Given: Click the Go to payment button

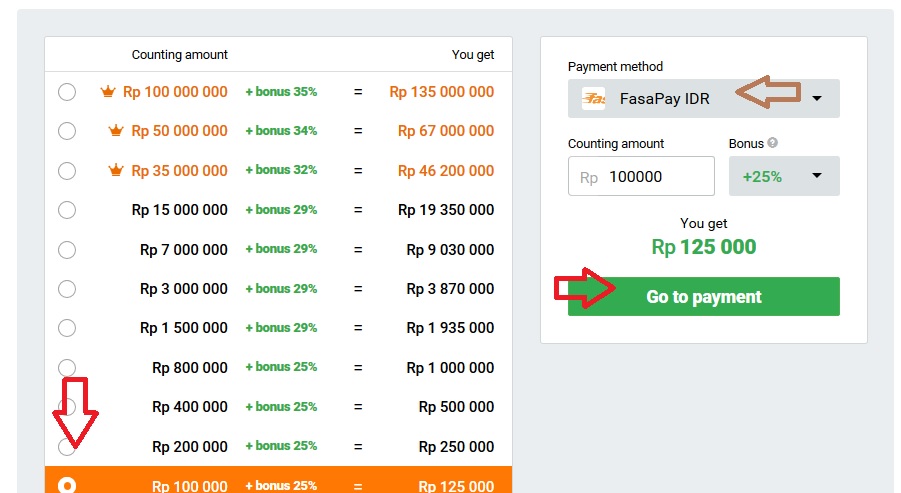Looking at the screenshot, I should pyautogui.click(x=704, y=297).
